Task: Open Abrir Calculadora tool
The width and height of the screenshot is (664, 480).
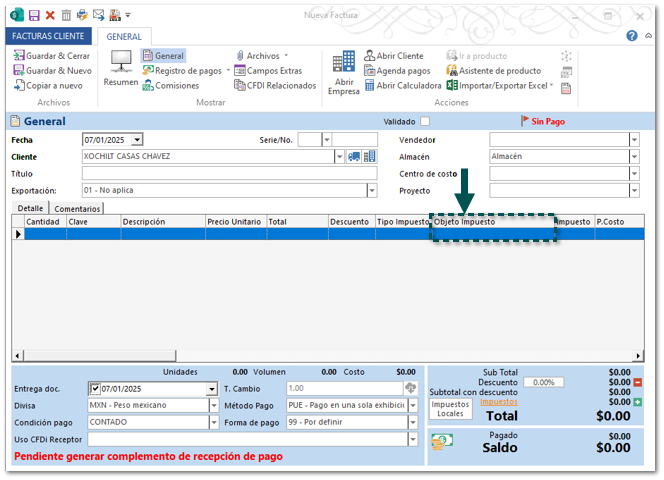Action: [403, 86]
